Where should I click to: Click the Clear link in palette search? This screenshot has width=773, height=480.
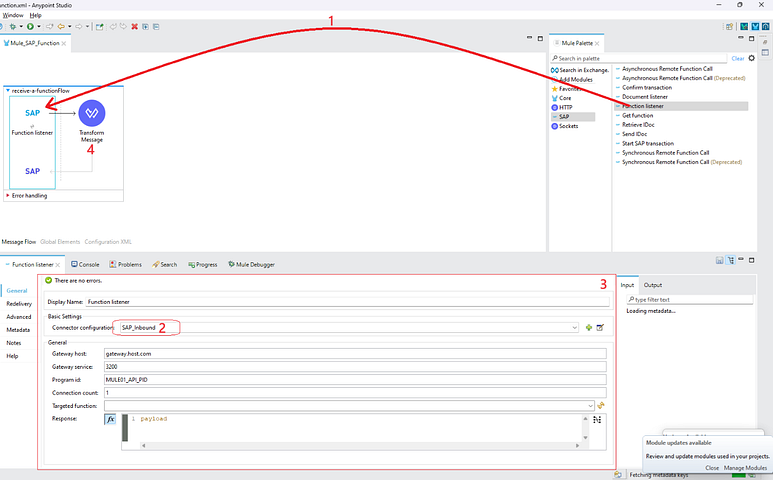pos(738,59)
